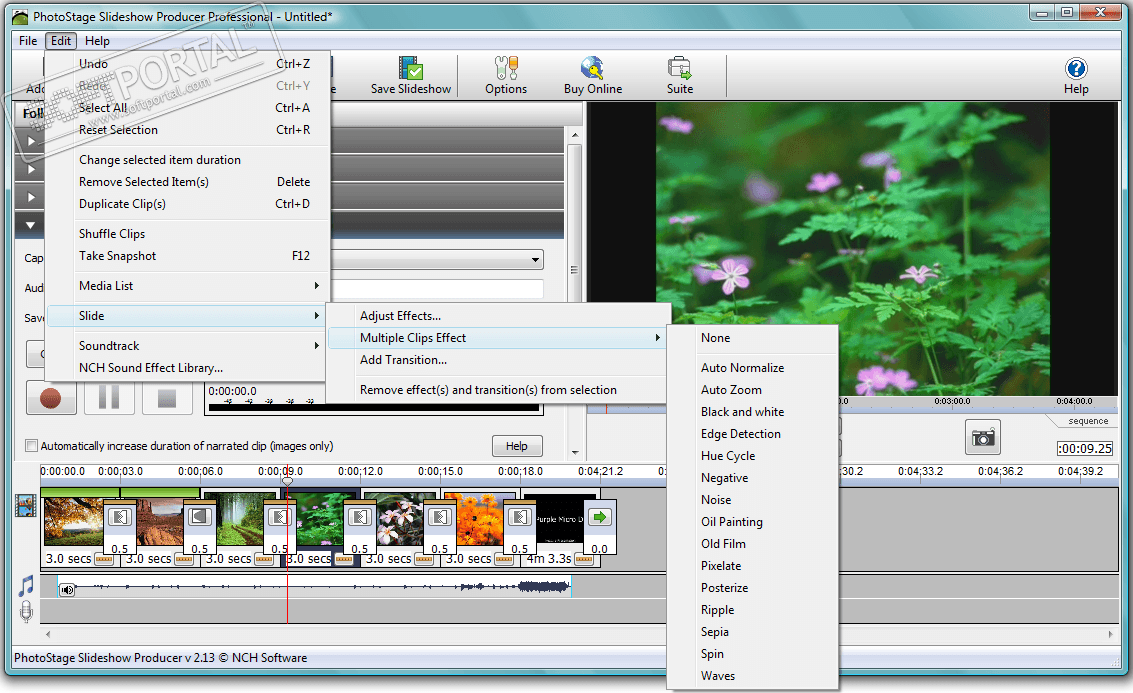Mute the soundtrack via its speaker icon

point(68,589)
